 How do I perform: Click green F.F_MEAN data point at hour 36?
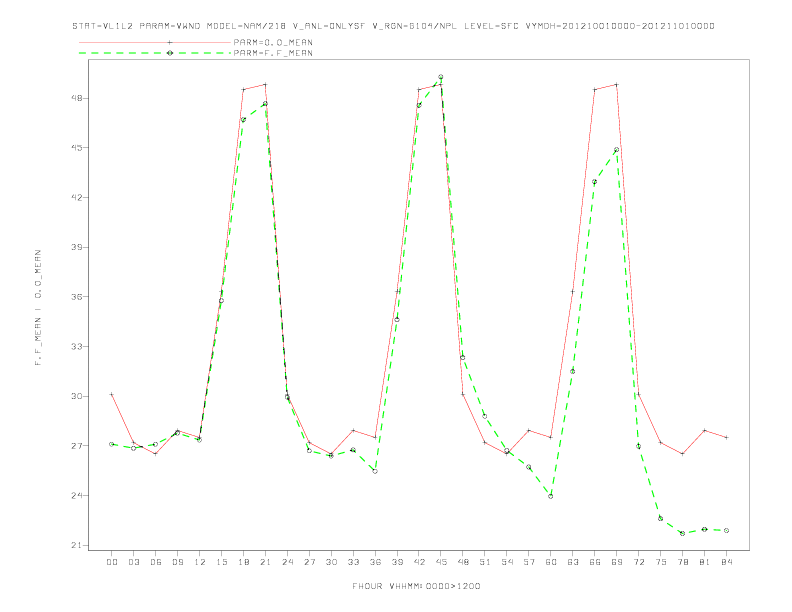pyautogui.click(x=375, y=471)
